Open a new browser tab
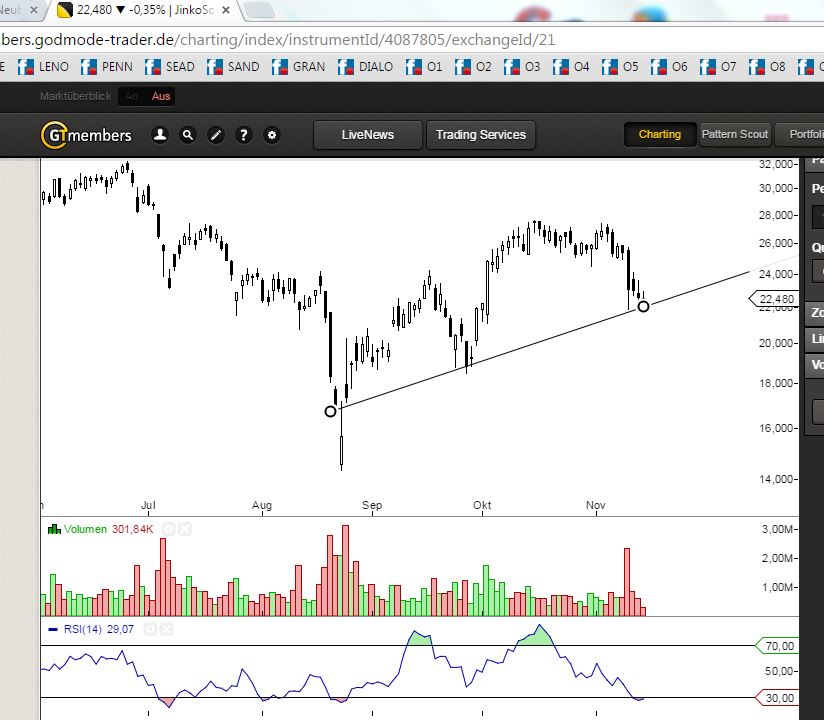 pyautogui.click(x=260, y=10)
